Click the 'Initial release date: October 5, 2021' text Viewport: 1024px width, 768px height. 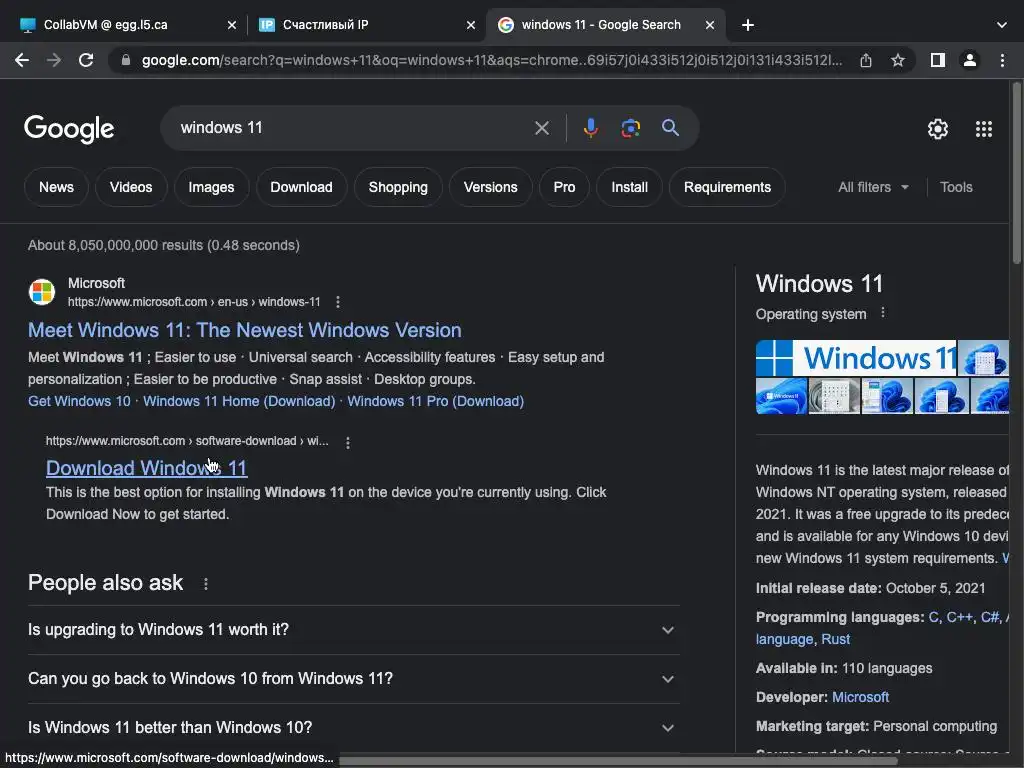[871, 588]
